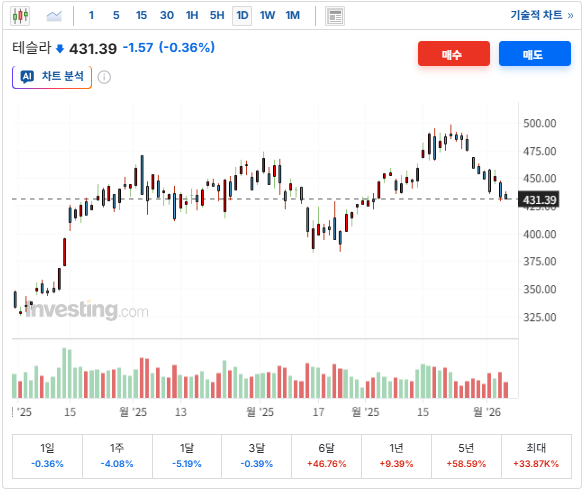Select the 5 minute interval

click(116, 15)
